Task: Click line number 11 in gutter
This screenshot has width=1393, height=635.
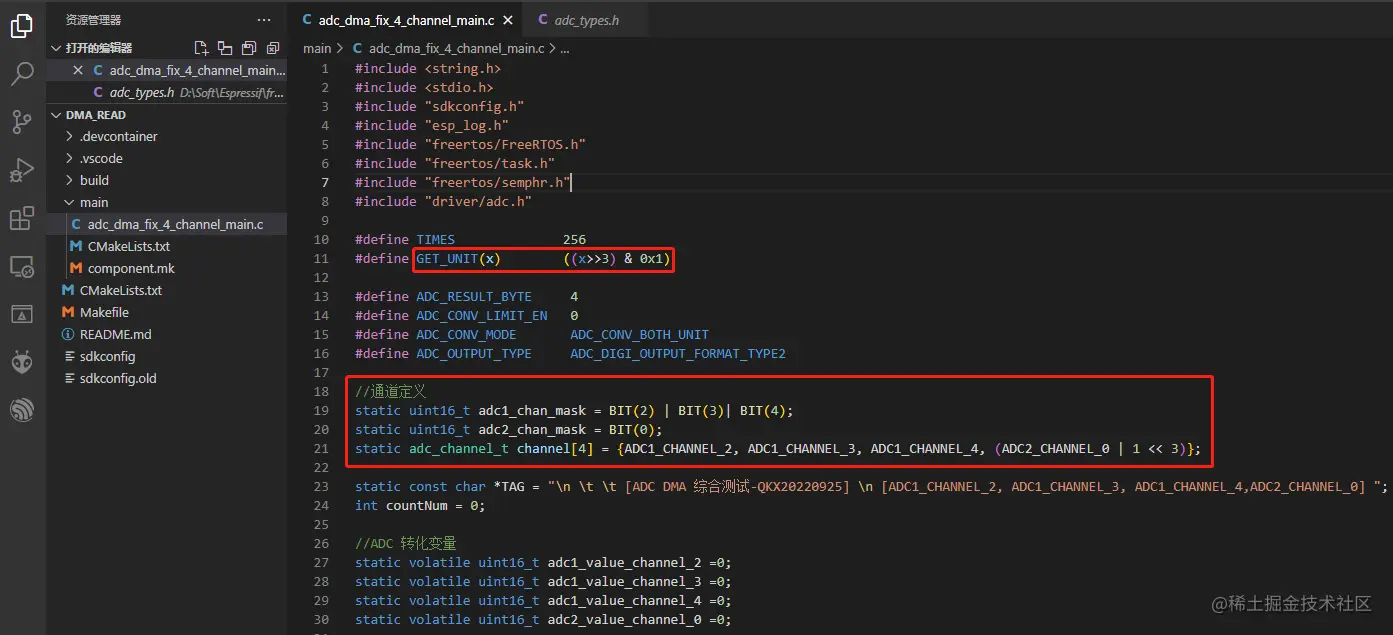Action: [321, 259]
